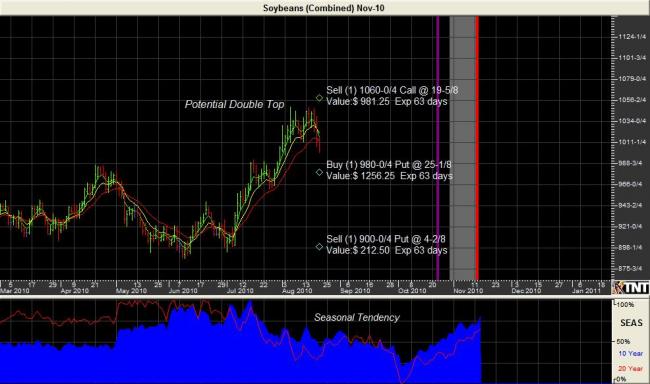The image size is (650, 384).
Task: Click the purple vertical line marker
Action: coord(437,148)
